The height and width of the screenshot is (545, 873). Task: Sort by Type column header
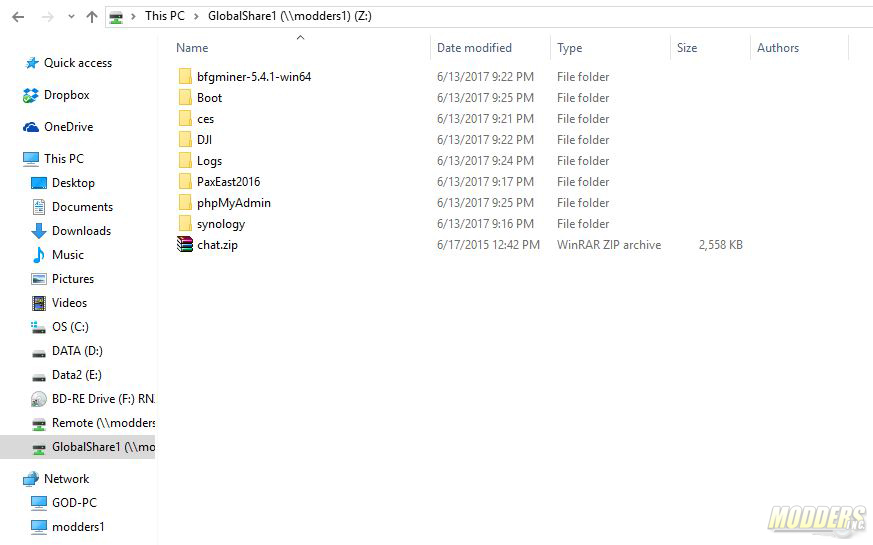[x=570, y=48]
